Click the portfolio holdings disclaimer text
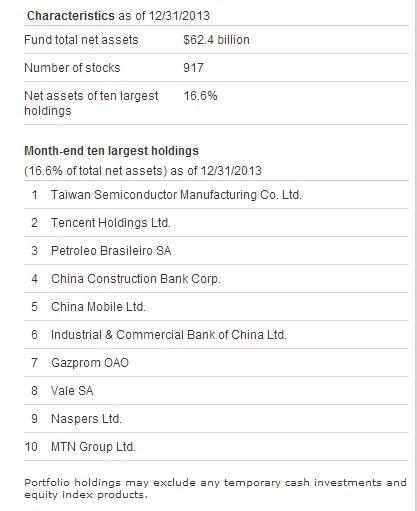The image size is (417, 511). tap(215, 488)
